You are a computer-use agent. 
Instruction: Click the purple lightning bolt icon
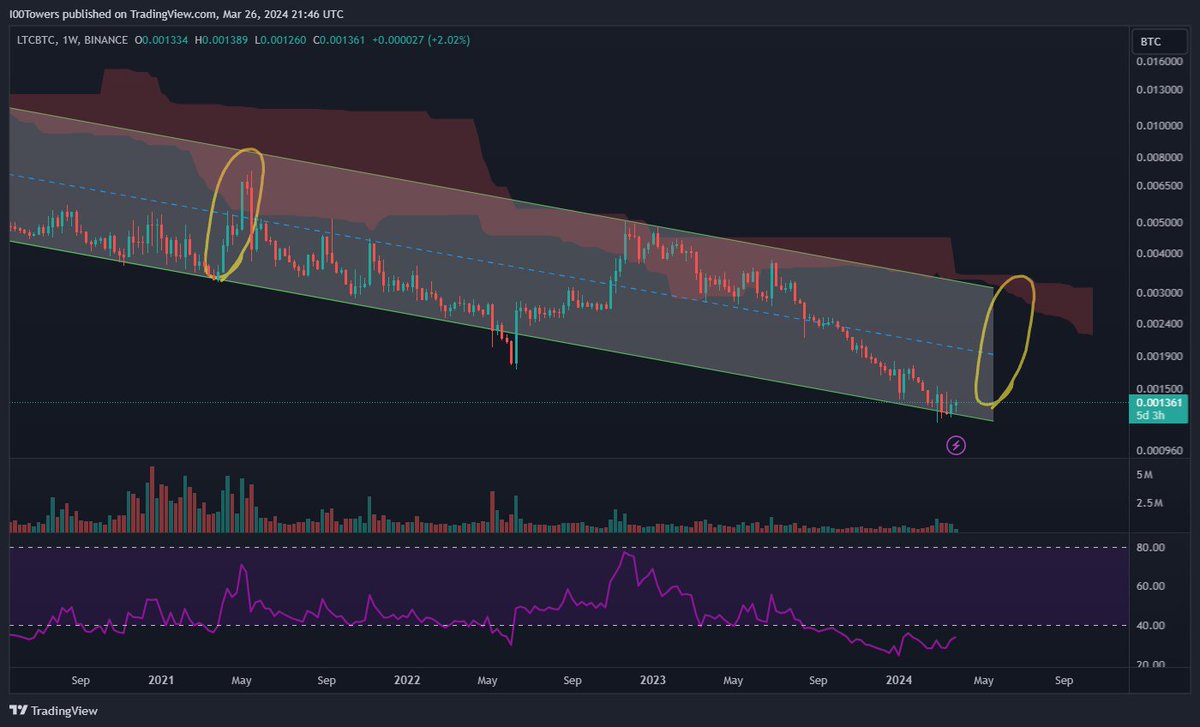(956, 445)
